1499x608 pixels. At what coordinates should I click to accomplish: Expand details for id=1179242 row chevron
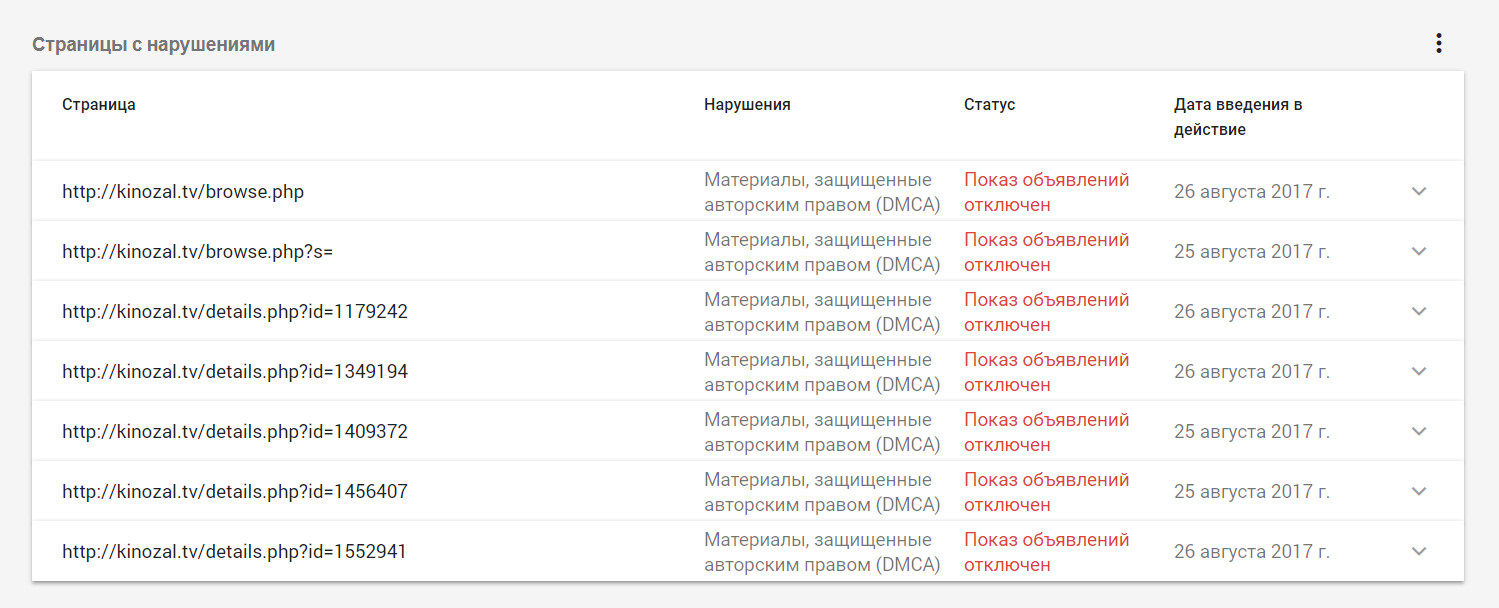pos(1418,311)
